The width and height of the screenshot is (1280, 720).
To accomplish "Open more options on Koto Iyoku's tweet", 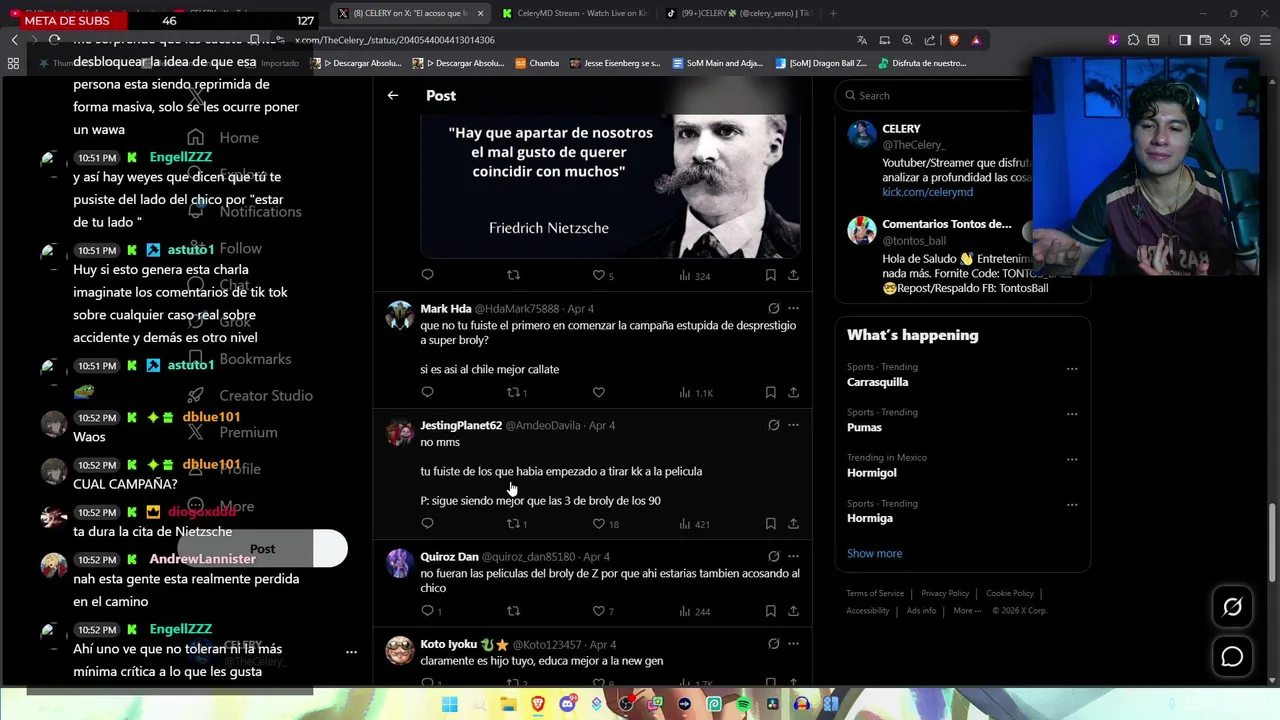I will (x=793, y=644).
